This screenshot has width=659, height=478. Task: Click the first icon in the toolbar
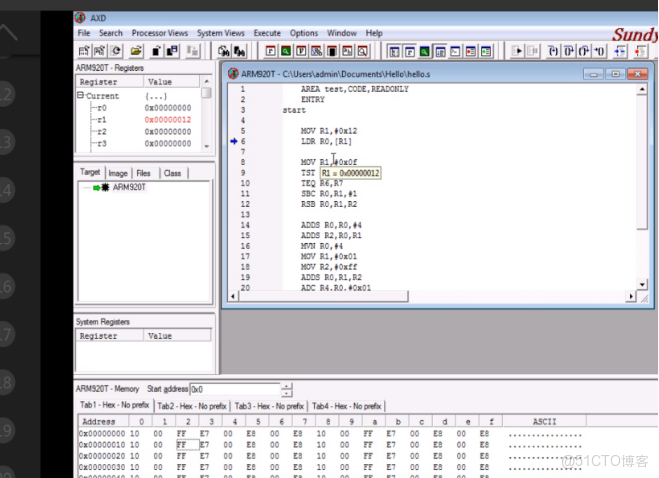pyautogui.click(x=84, y=50)
